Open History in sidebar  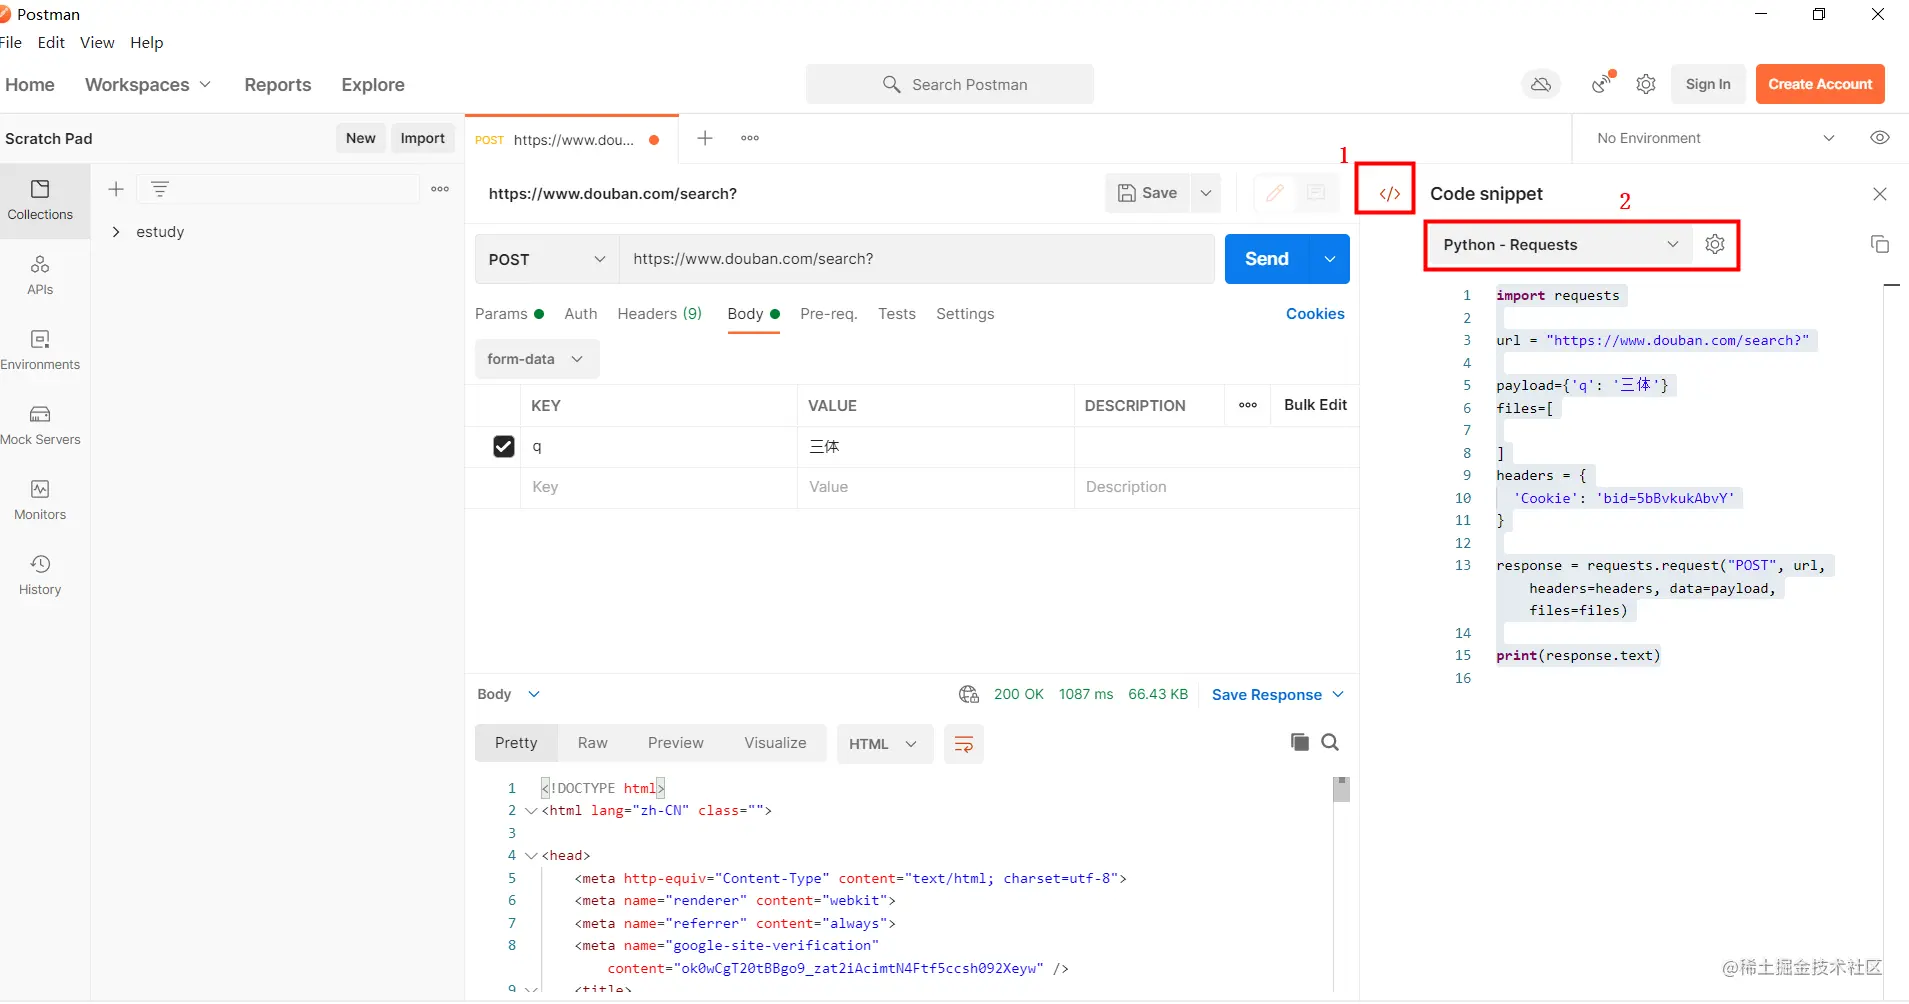coord(40,575)
